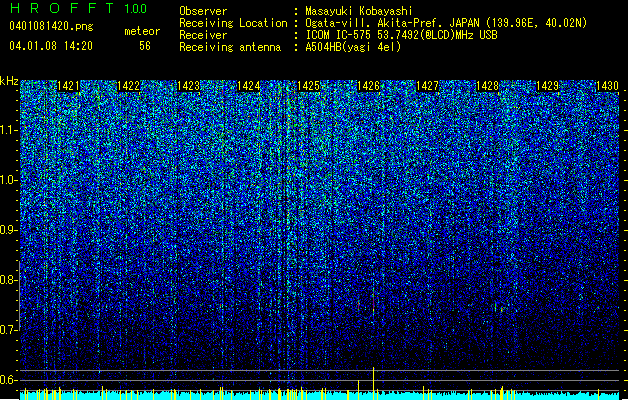Click the 1428 time marker
The height and width of the screenshot is (400, 629).
(487, 86)
